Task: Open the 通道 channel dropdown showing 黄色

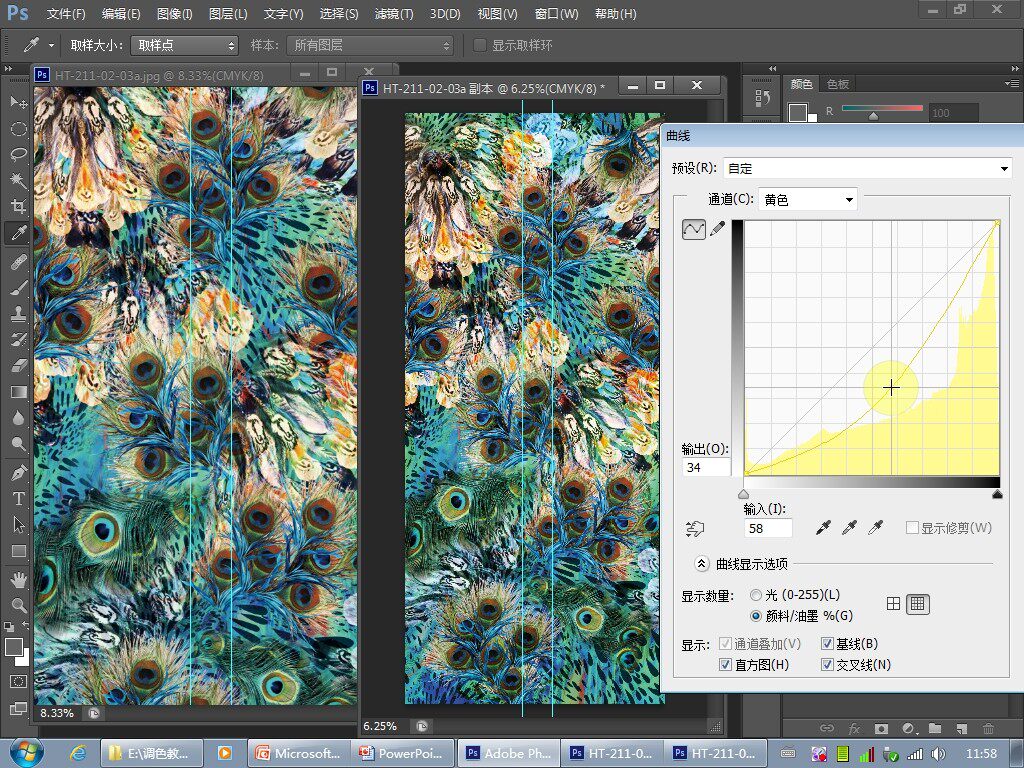Action: pos(808,199)
